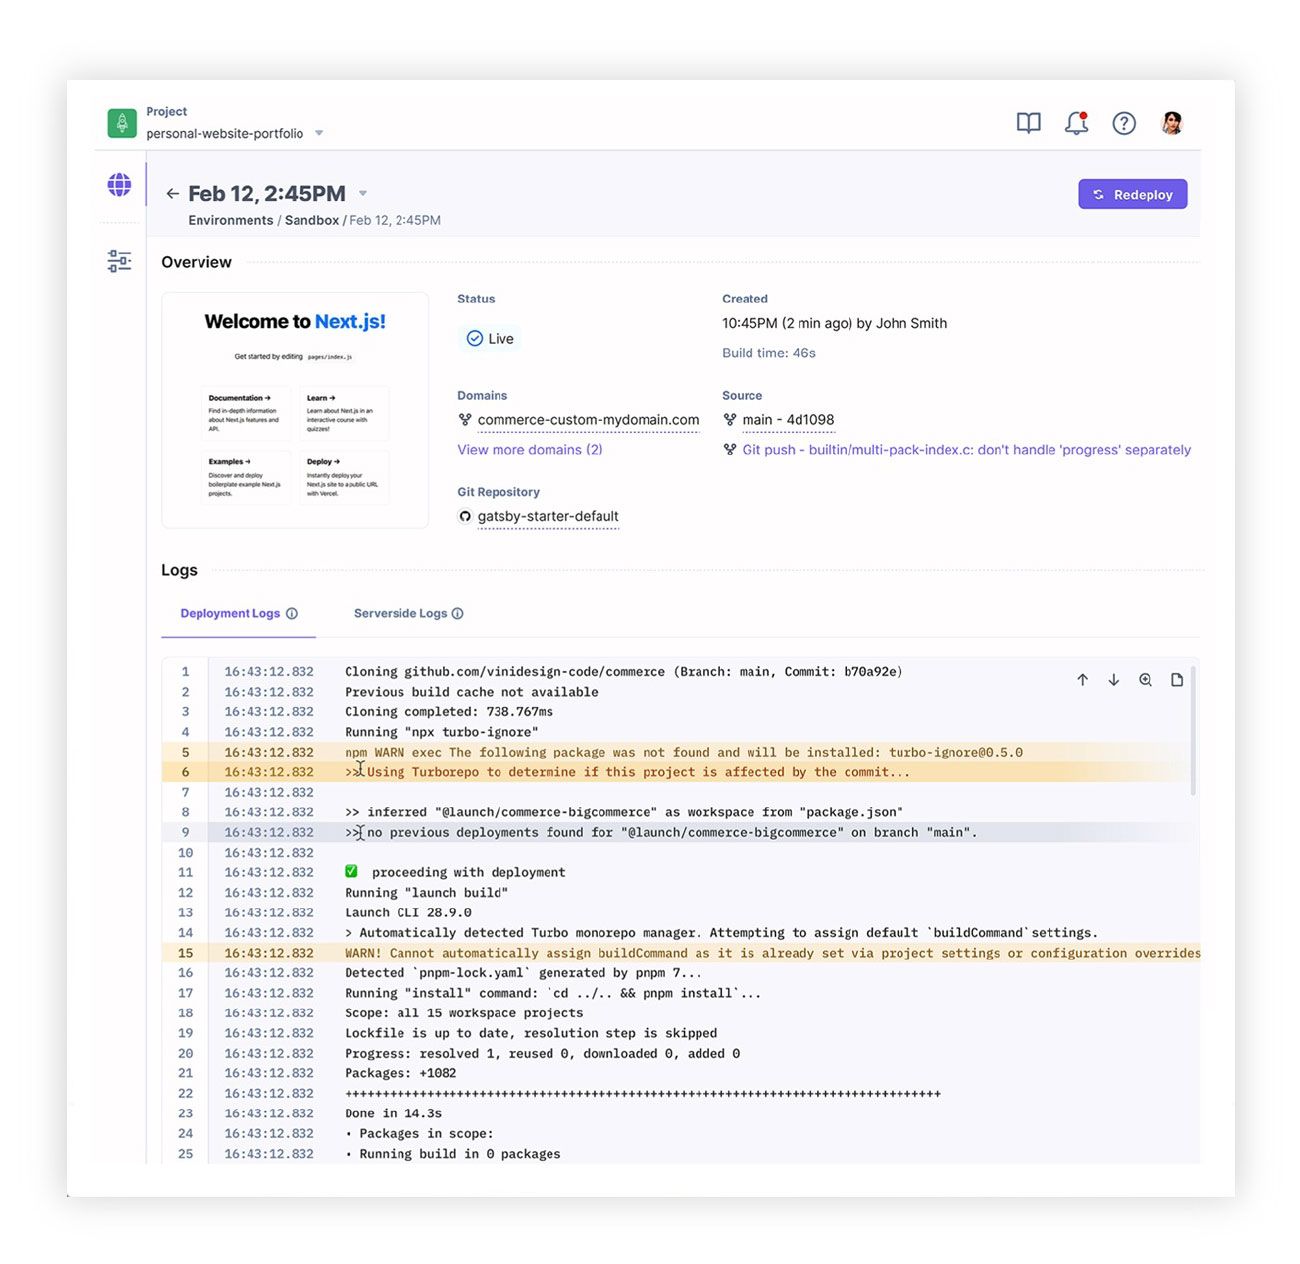This screenshot has height=1264, width=1300.
Task: Click log line 18 Scope: all 15 workspace
Action: click(x=464, y=1013)
